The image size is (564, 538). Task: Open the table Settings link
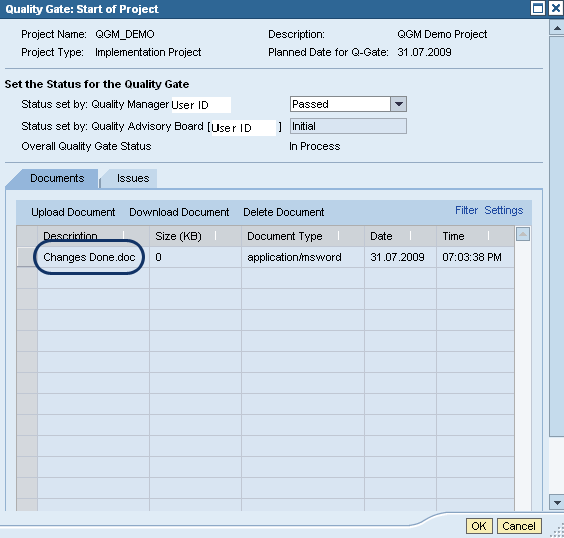504,210
